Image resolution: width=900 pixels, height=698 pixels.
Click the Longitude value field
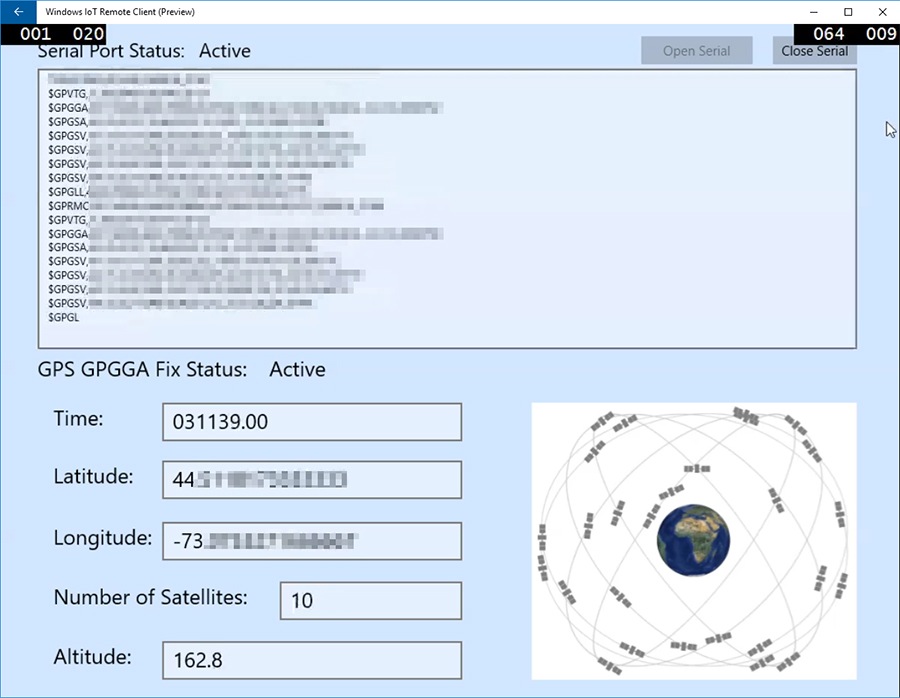pos(312,541)
